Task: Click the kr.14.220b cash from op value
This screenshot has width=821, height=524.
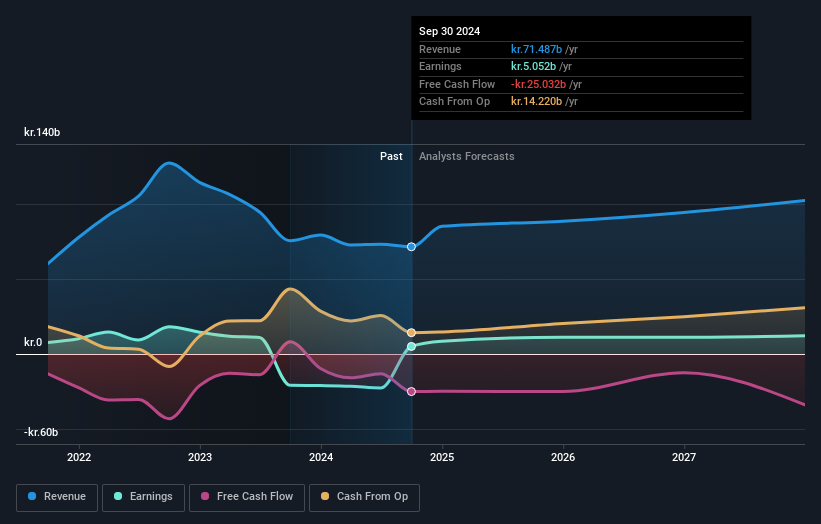Action: click(536, 101)
